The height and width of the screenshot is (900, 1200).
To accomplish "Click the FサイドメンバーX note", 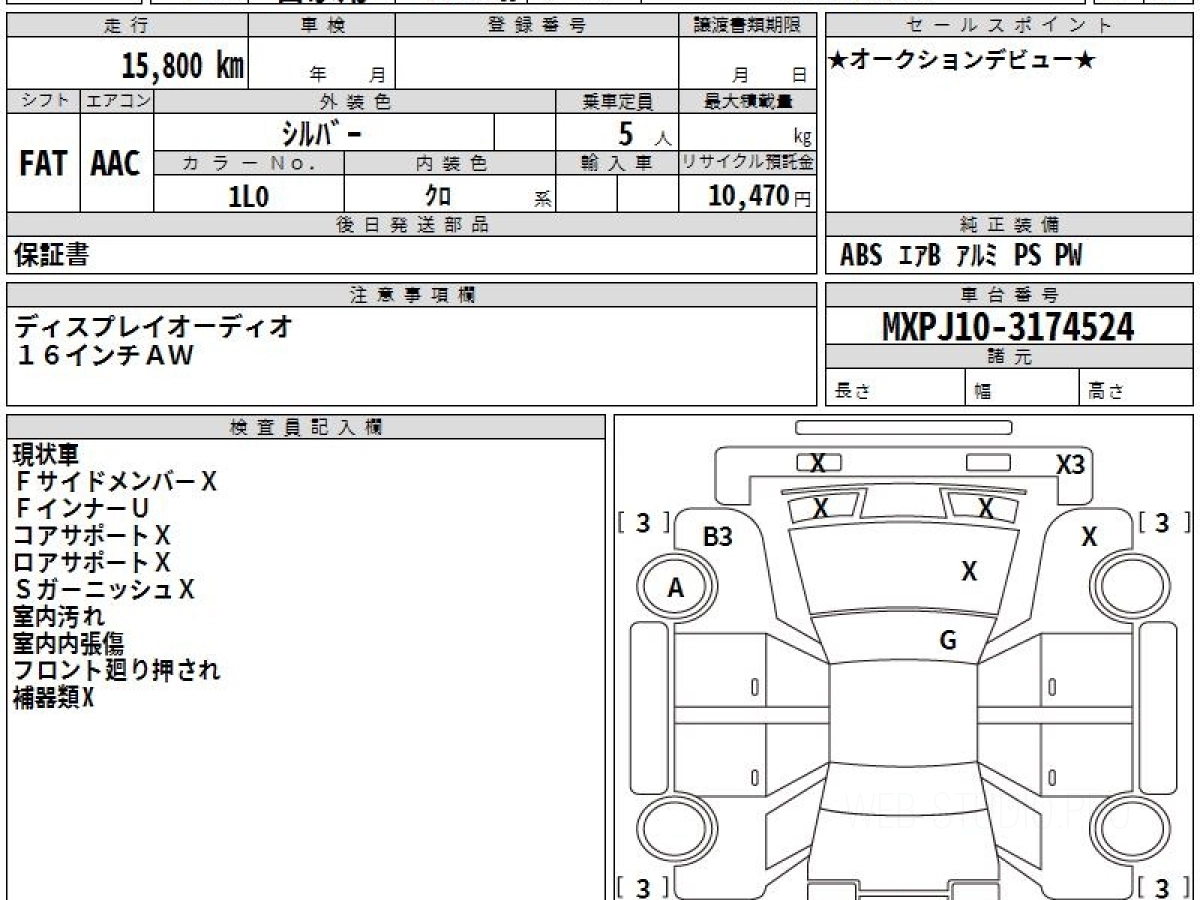I will (x=116, y=482).
